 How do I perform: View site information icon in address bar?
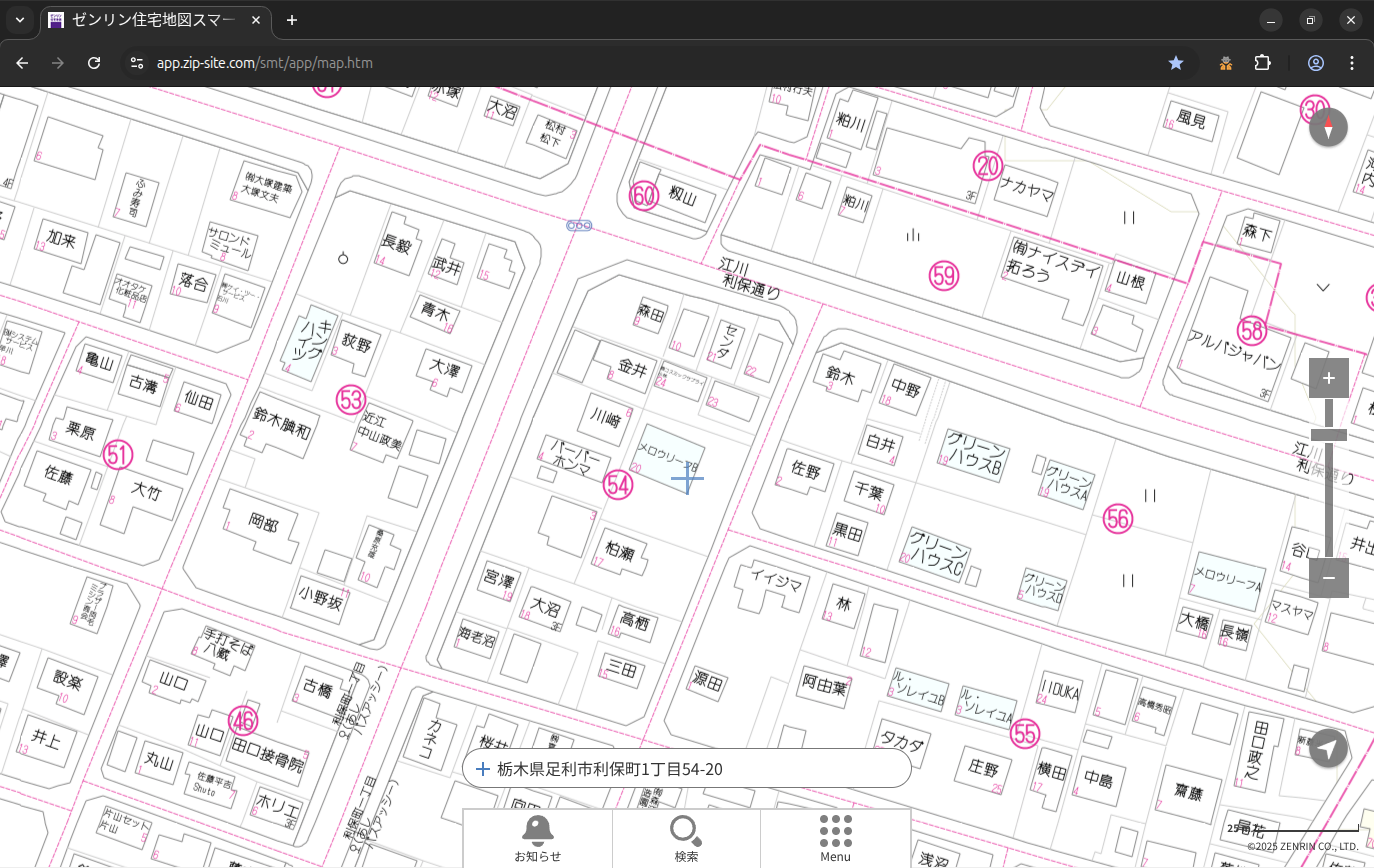[x=137, y=63]
